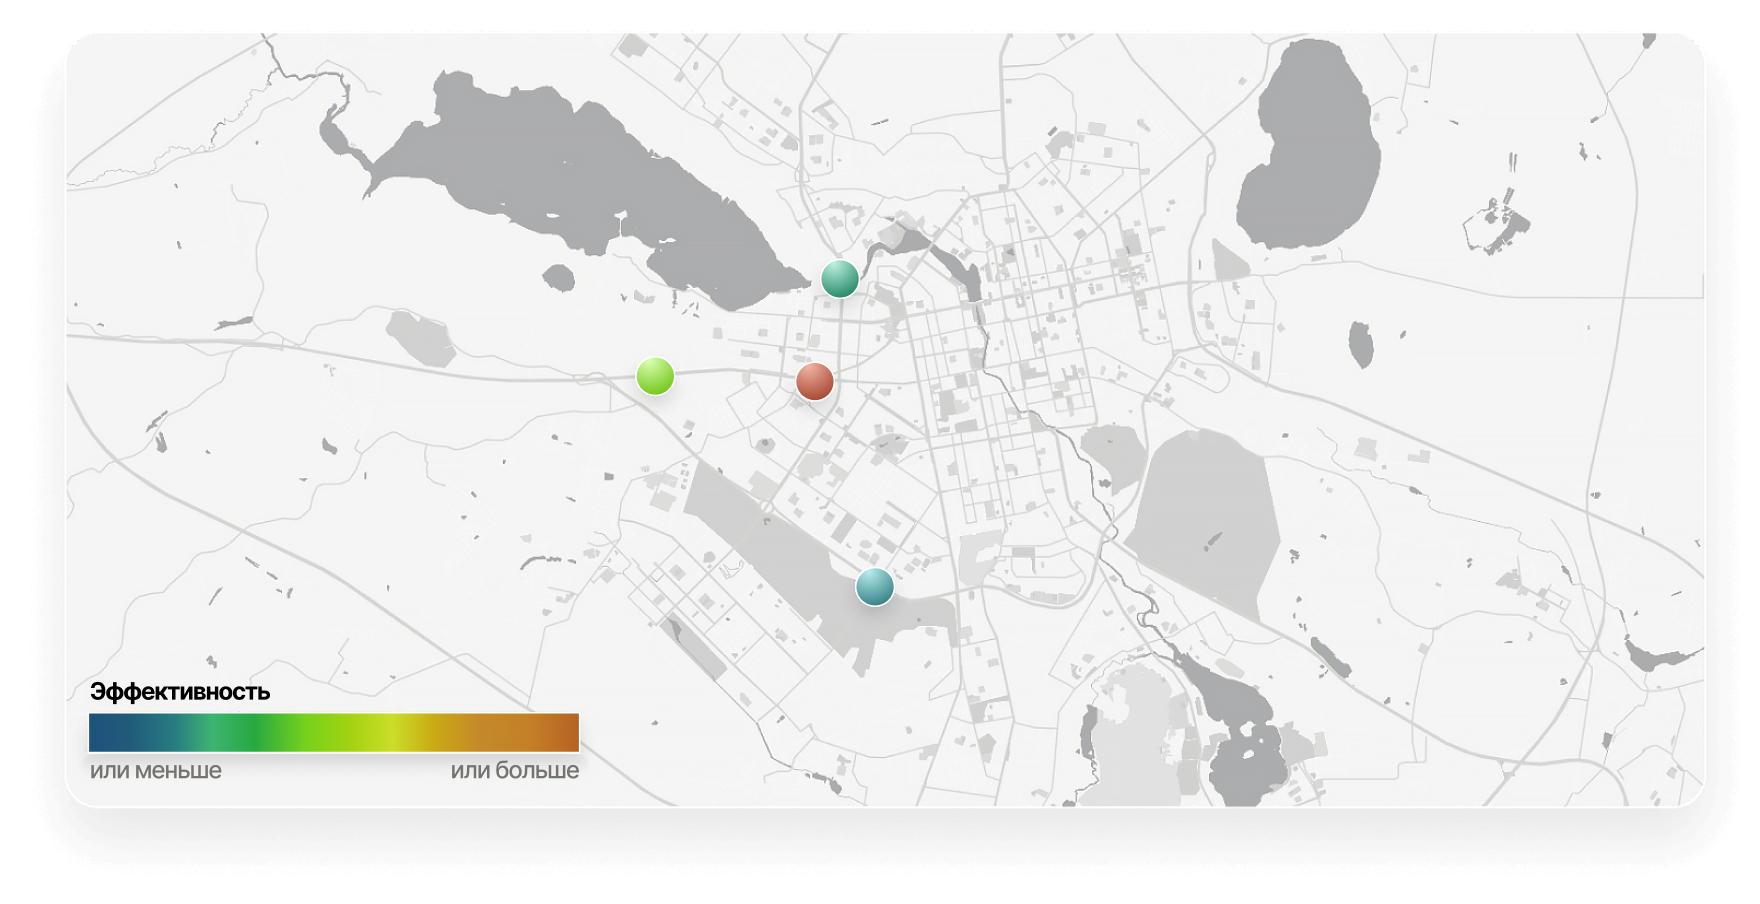
Task: Select the light green map marker
Action: tap(655, 376)
